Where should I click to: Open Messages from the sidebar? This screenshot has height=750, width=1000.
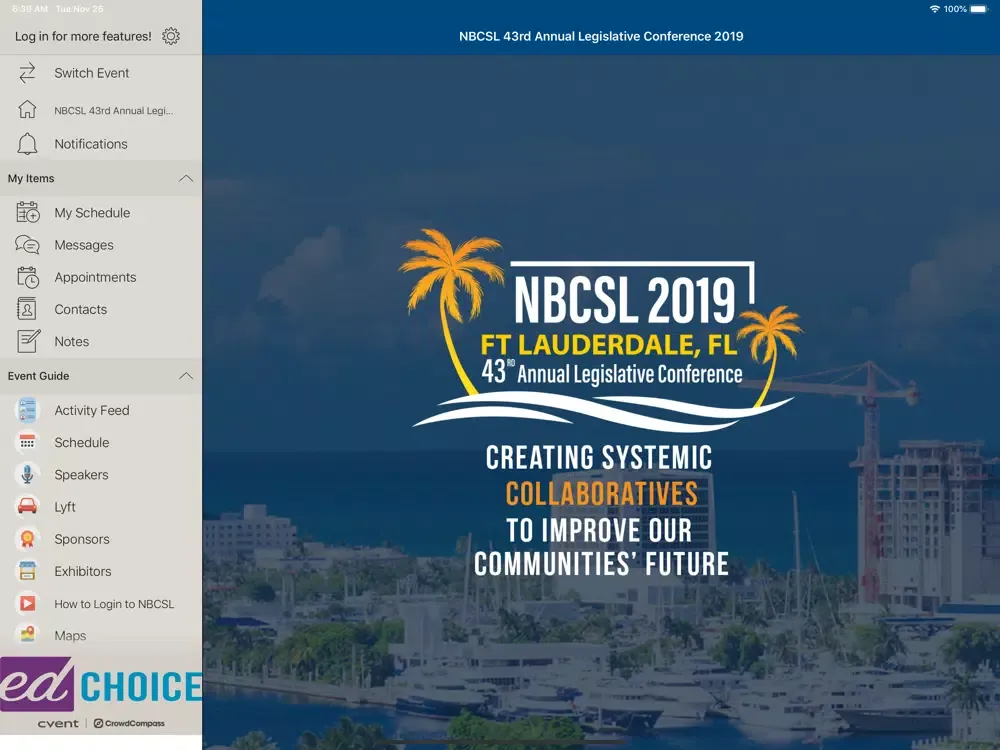coord(101,245)
